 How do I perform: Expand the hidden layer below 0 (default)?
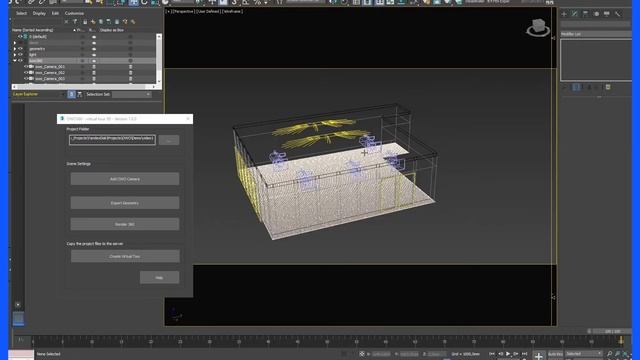click(15, 42)
